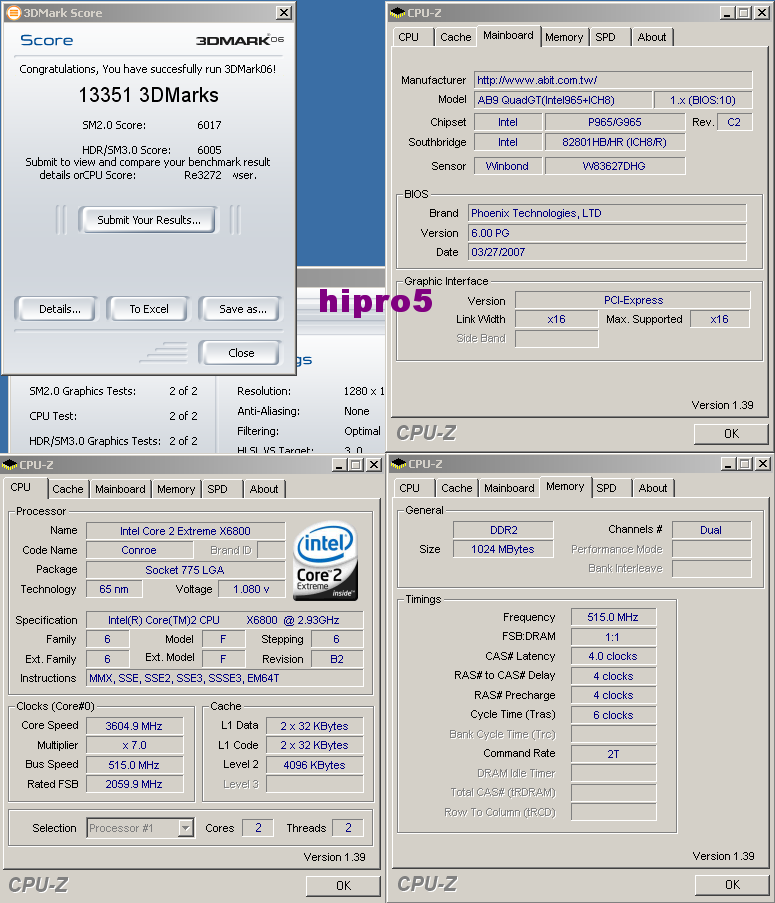Click the instructions field listing MMX, SSE
Screen dimensions: 775x903
click(x=225, y=678)
